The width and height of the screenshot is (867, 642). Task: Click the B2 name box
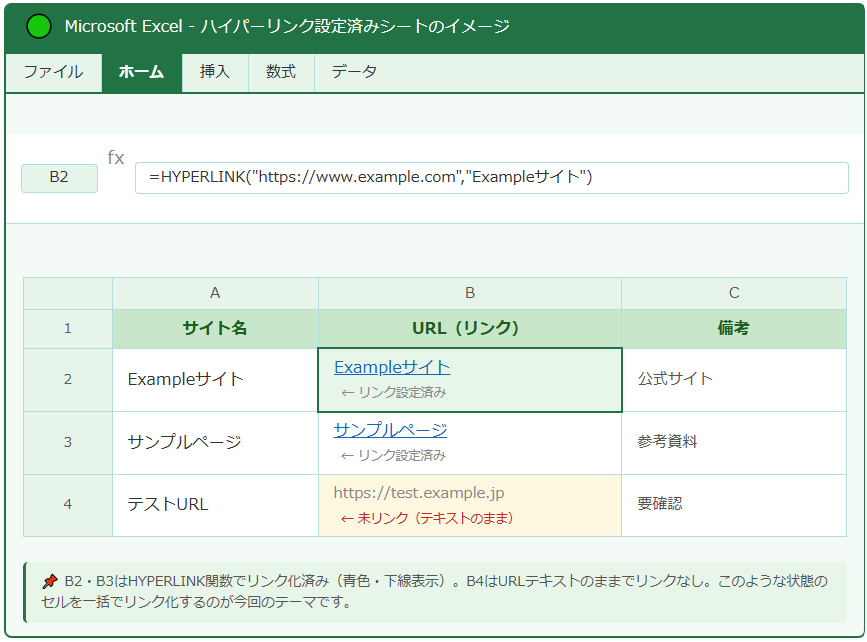[x=59, y=178]
